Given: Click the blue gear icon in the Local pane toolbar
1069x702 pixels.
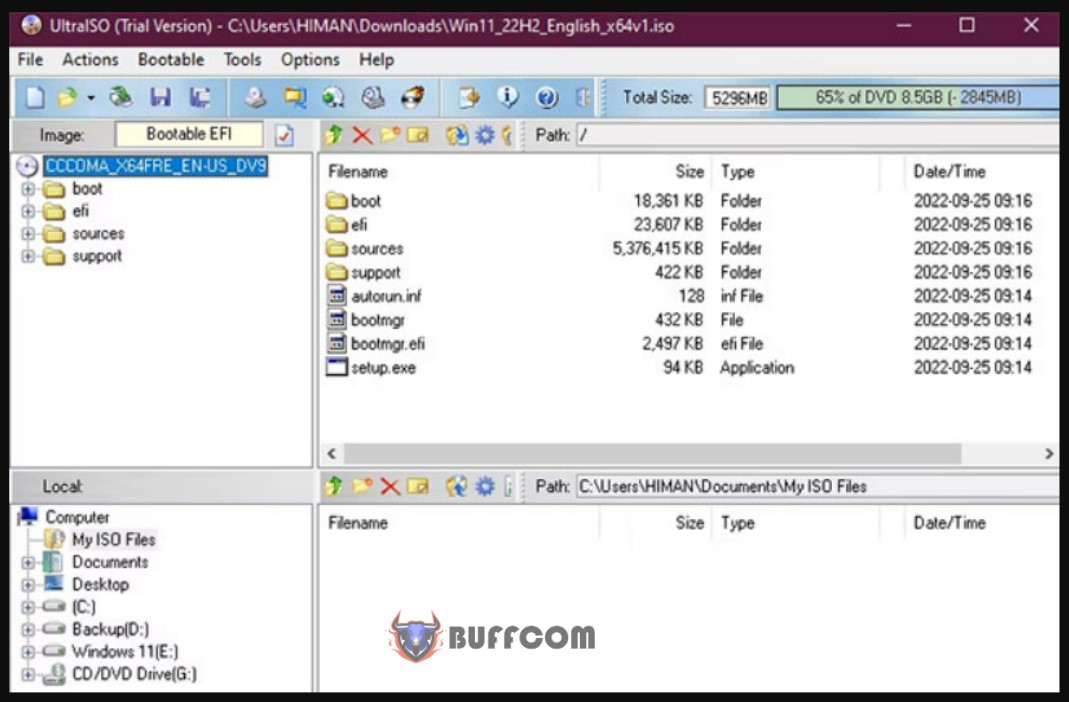Looking at the screenshot, I should click(485, 486).
